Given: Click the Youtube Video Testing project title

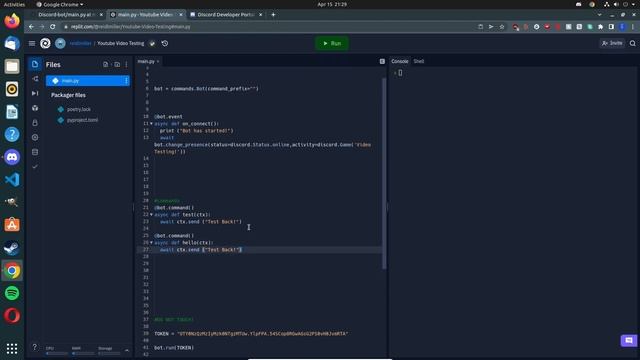Looking at the screenshot, I should click(x=121, y=43).
